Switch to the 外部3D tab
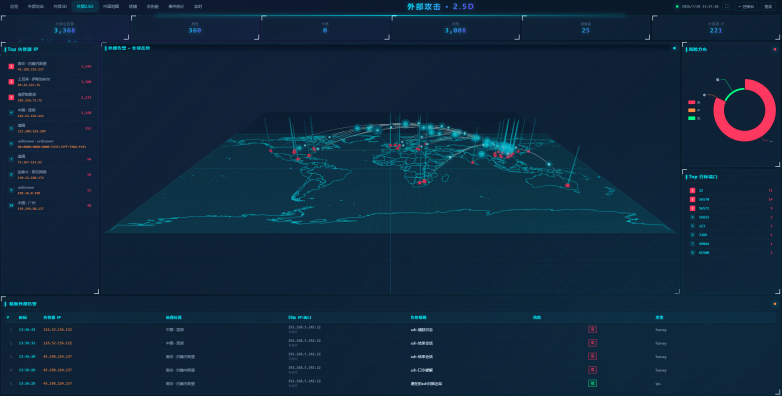Image resolution: width=782 pixels, height=396 pixels. click(x=60, y=6)
